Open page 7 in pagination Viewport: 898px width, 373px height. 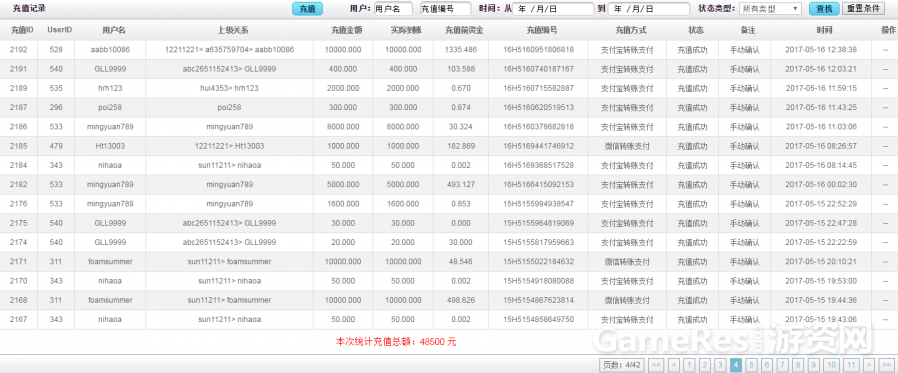(782, 364)
